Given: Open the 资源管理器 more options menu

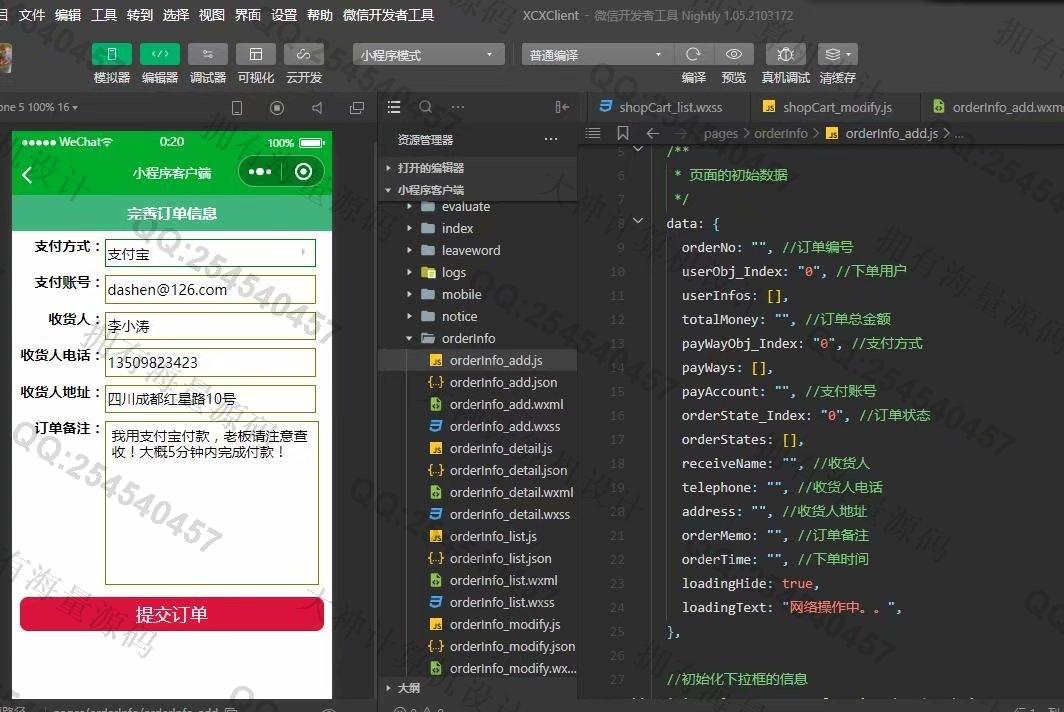Looking at the screenshot, I should [x=550, y=139].
